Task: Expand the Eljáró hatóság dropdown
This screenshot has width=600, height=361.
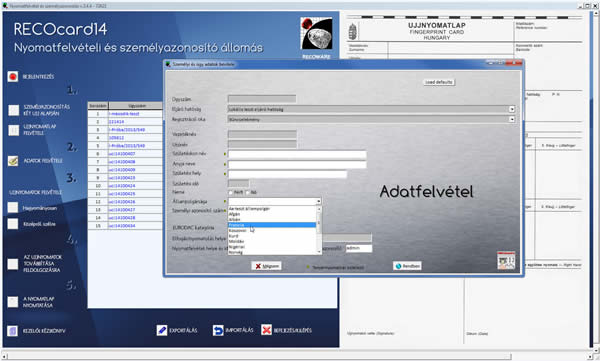Action: (512, 109)
